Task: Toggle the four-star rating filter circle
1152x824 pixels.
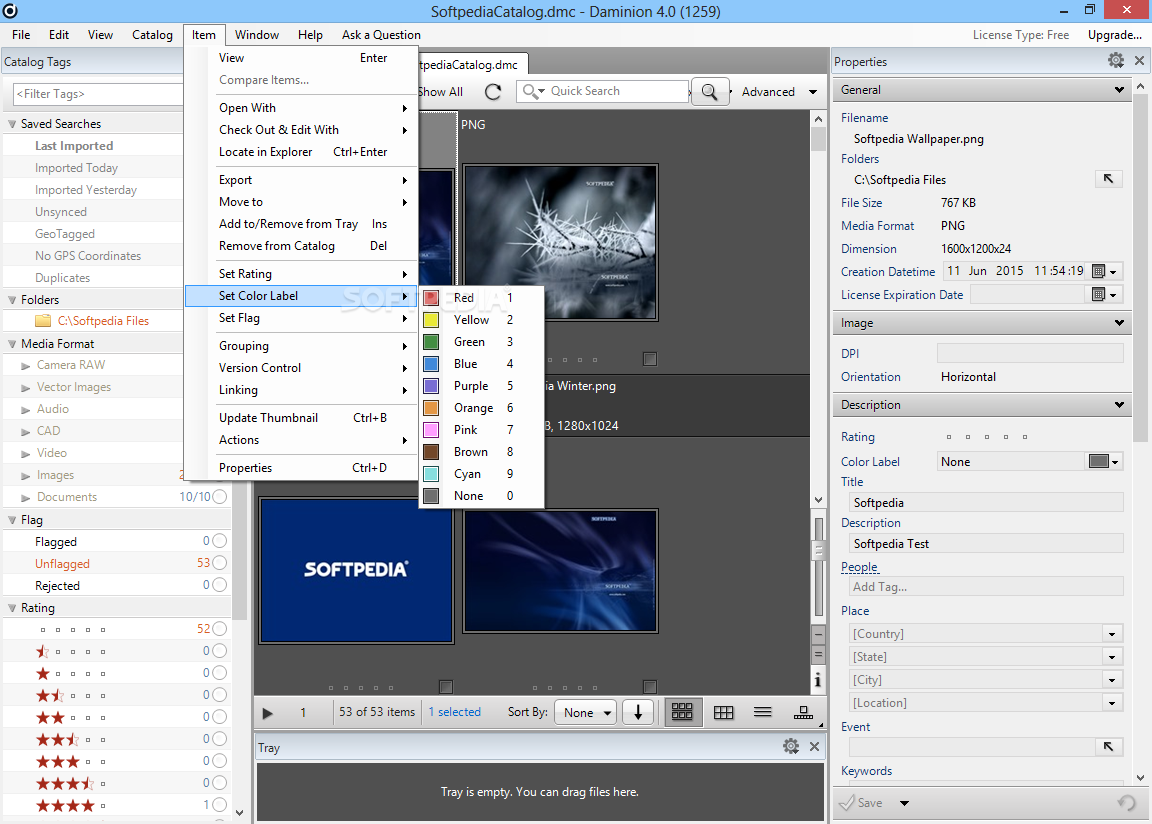Action: coord(219,805)
